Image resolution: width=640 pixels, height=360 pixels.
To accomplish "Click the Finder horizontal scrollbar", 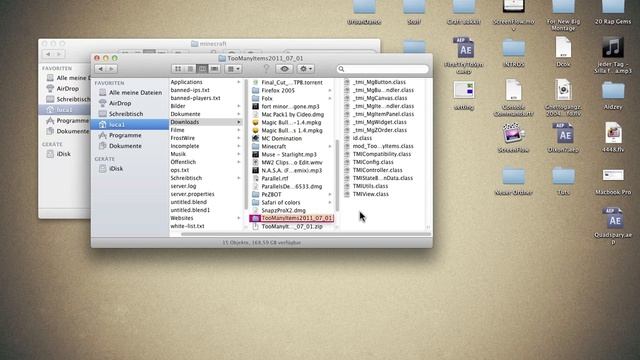I will point(306,234).
